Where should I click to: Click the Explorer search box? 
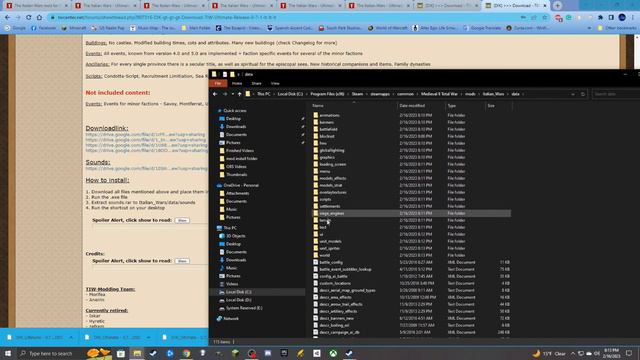coord(616,94)
